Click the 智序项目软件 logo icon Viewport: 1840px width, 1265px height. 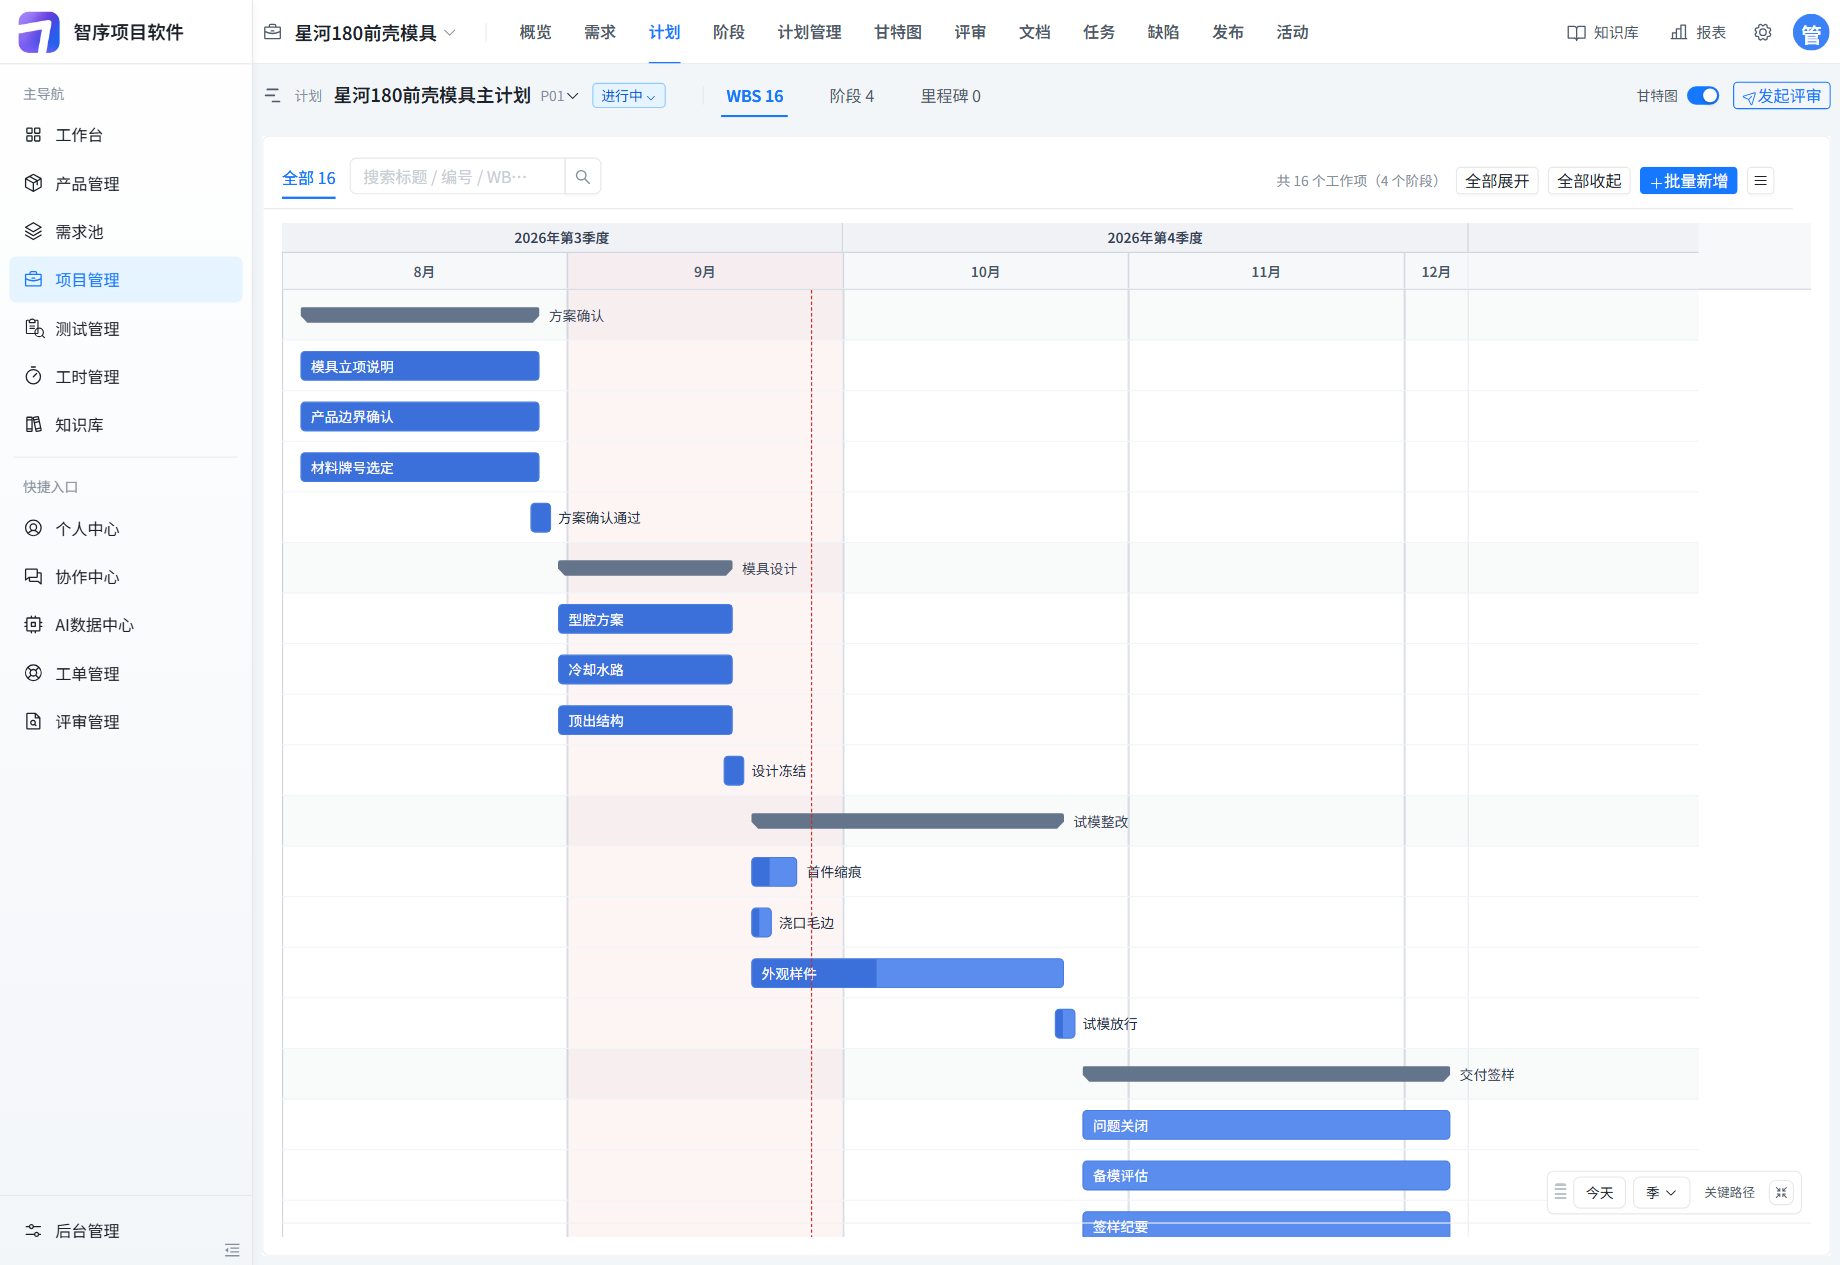pos(39,32)
